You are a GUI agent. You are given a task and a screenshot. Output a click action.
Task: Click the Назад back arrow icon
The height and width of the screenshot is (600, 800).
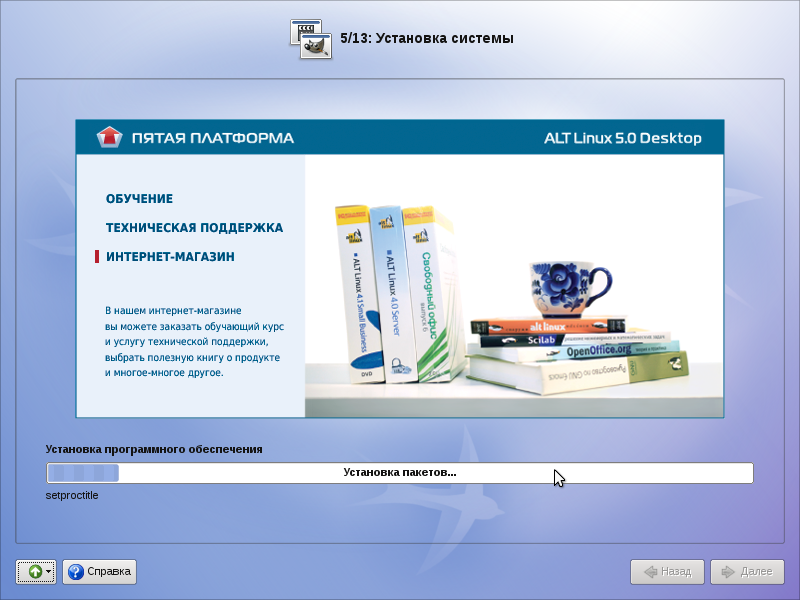tap(650, 572)
